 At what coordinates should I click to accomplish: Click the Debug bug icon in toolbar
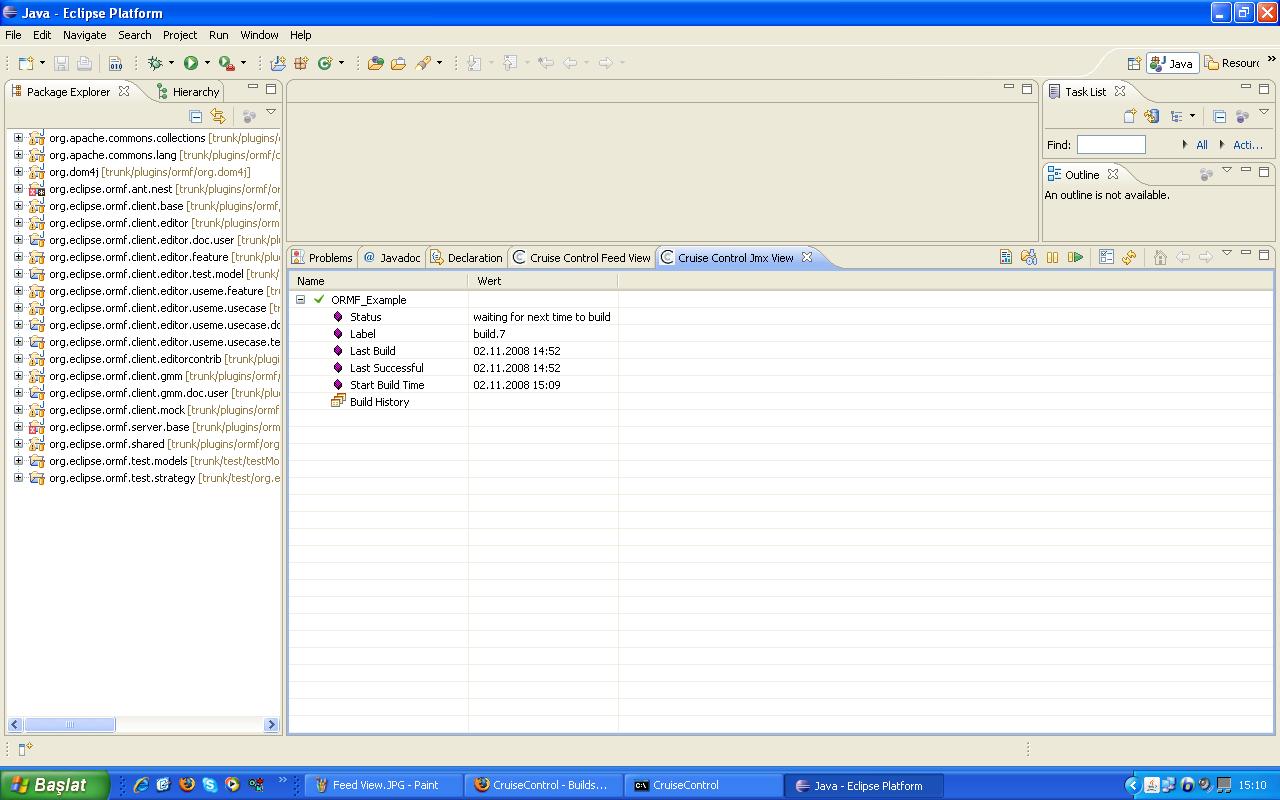(155, 63)
